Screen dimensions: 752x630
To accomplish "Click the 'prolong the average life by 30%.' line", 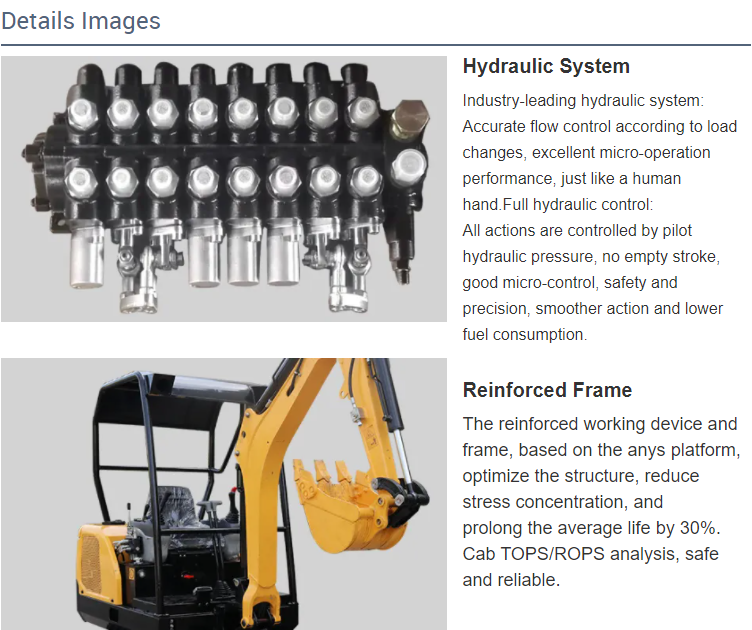I will 591,528.
